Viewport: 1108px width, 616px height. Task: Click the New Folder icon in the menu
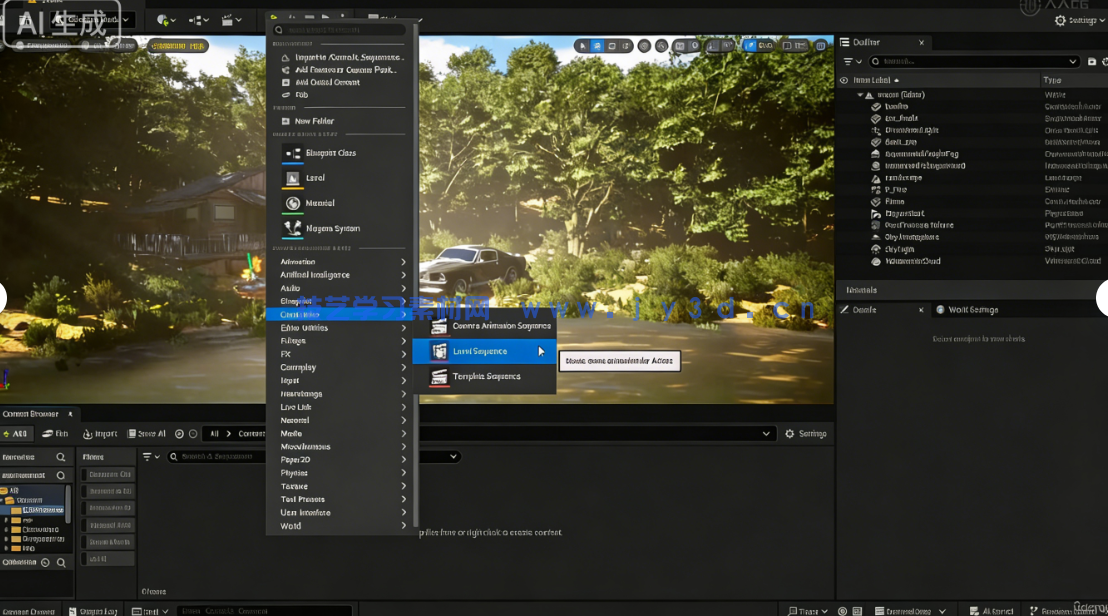tap(286, 121)
